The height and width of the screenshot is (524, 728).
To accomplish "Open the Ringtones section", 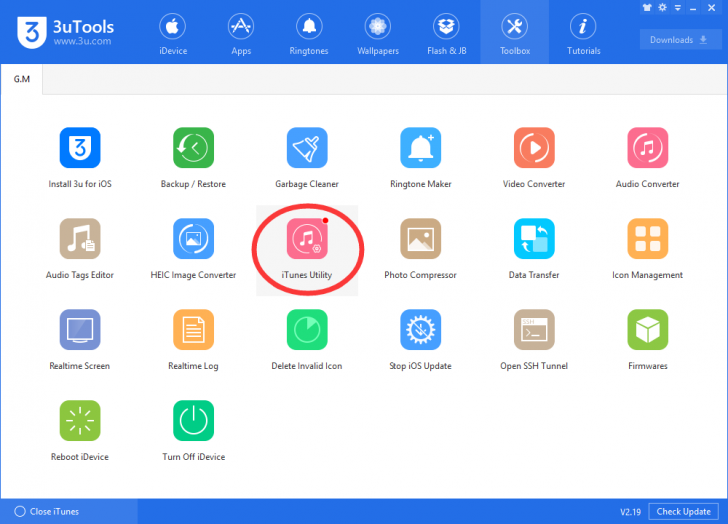I will click(x=309, y=33).
